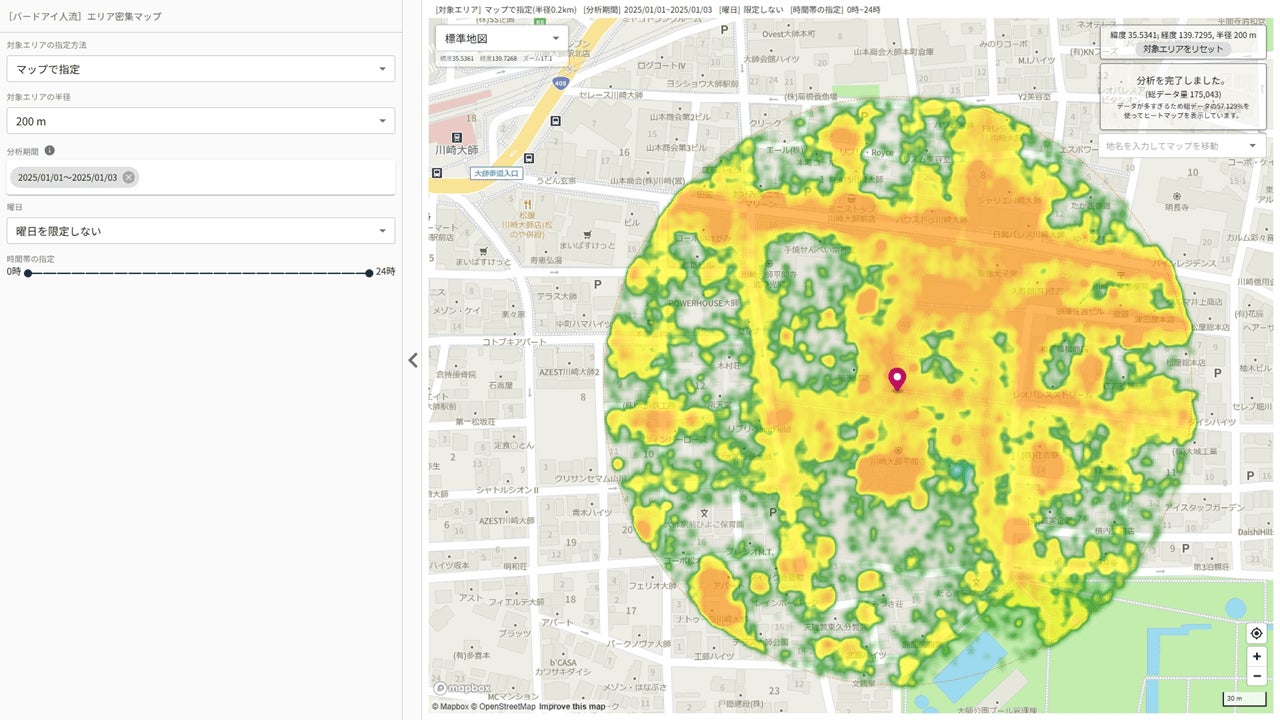The image size is (1280, 720).
Task: Remove the 2025/01/01～2025/01/03 date chip
Action: (x=129, y=177)
